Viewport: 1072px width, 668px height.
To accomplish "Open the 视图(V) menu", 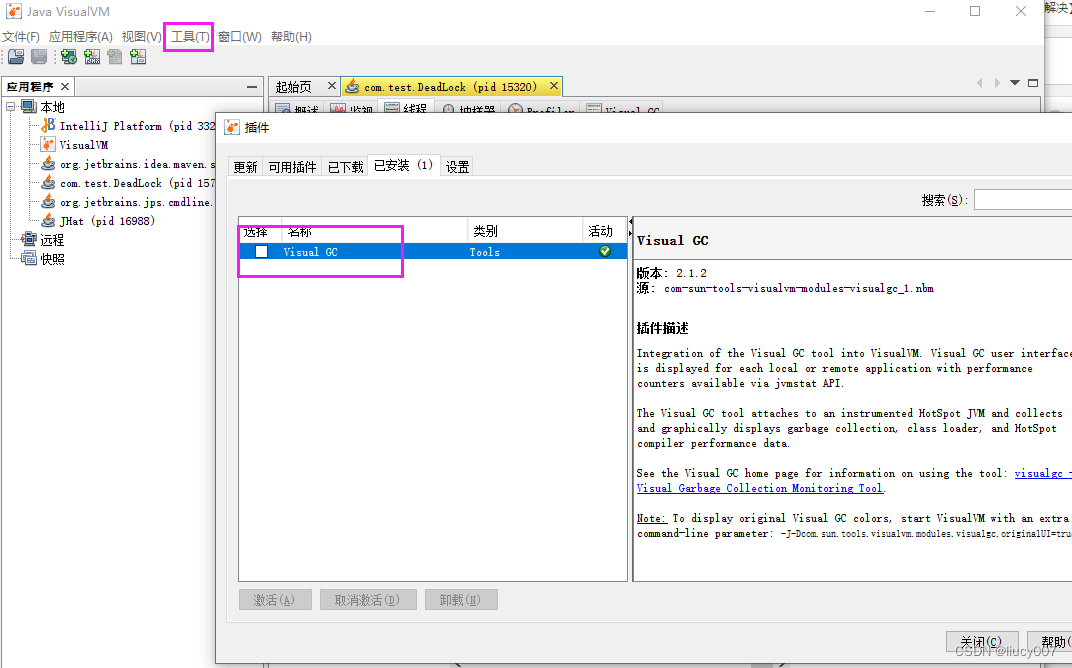I will pyautogui.click(x=142, y=36).
